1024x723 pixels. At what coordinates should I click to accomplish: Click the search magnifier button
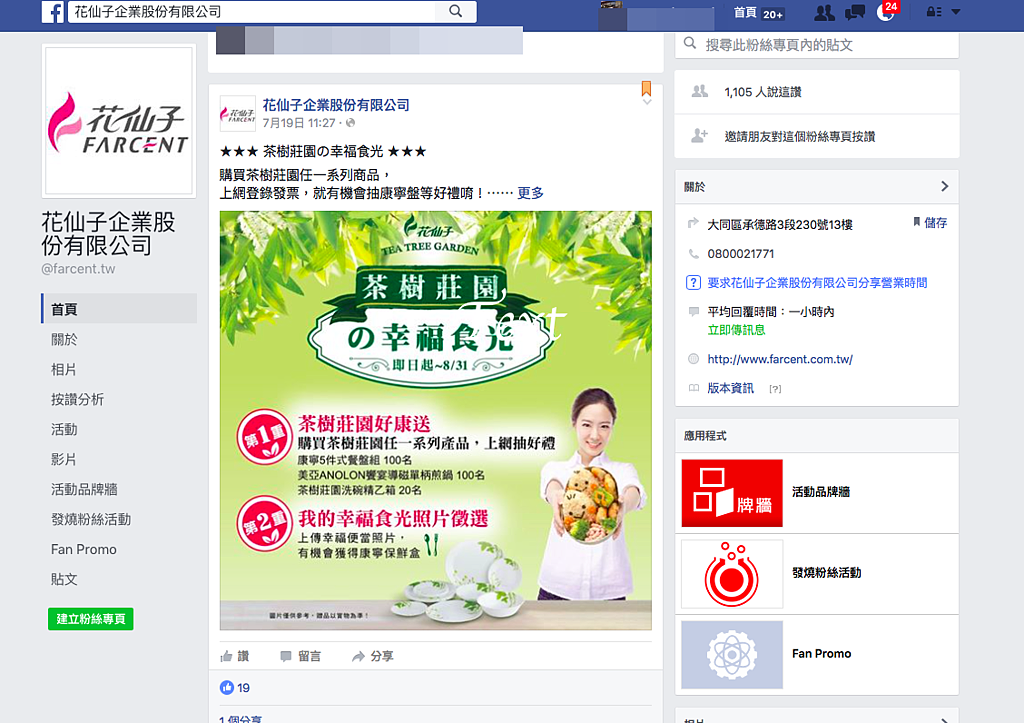pos(456,11)
